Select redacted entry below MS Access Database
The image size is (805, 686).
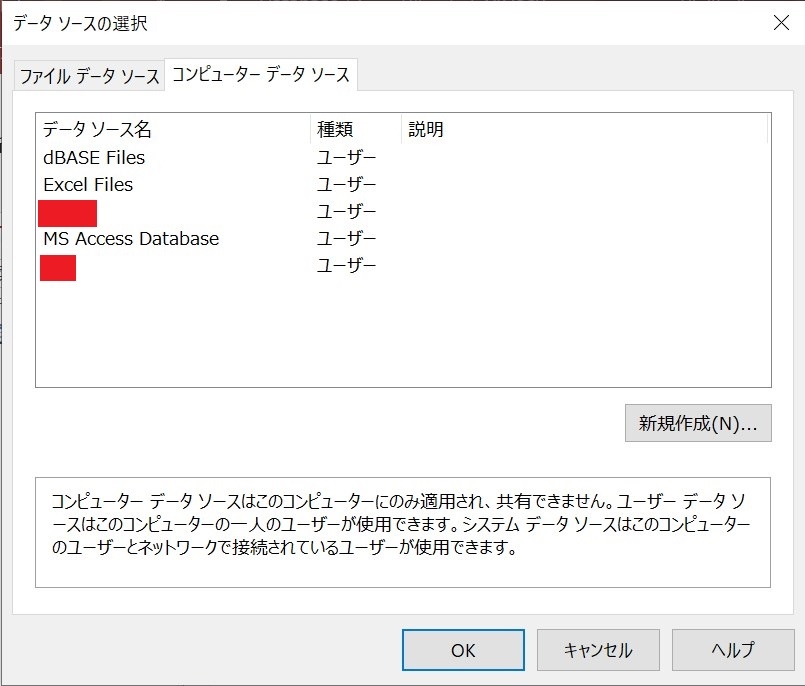point(59,267)
